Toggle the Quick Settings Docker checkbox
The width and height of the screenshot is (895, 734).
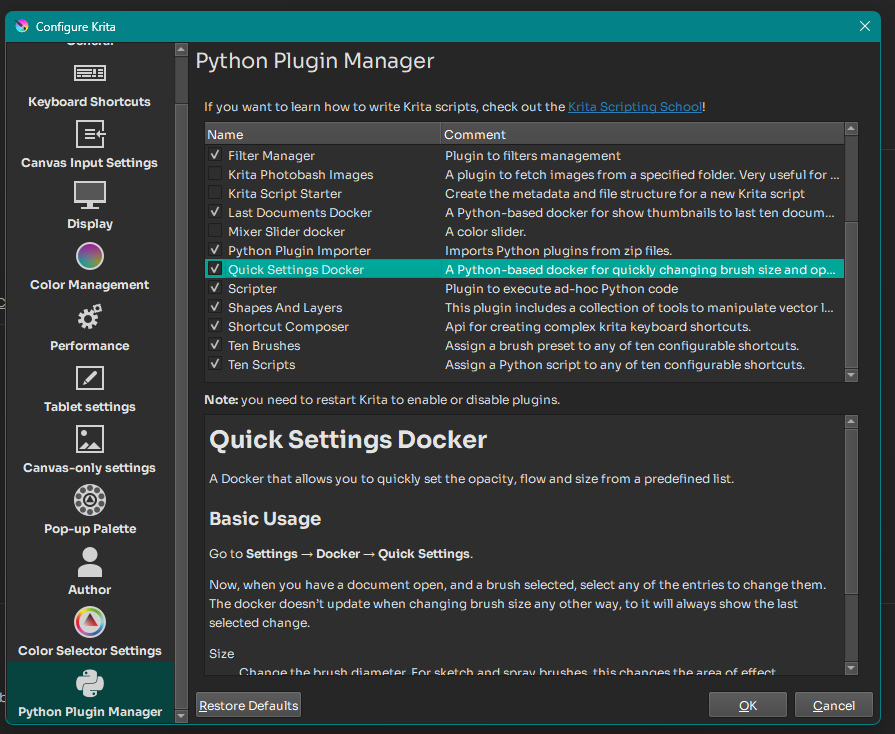click(x=215, y=268)
